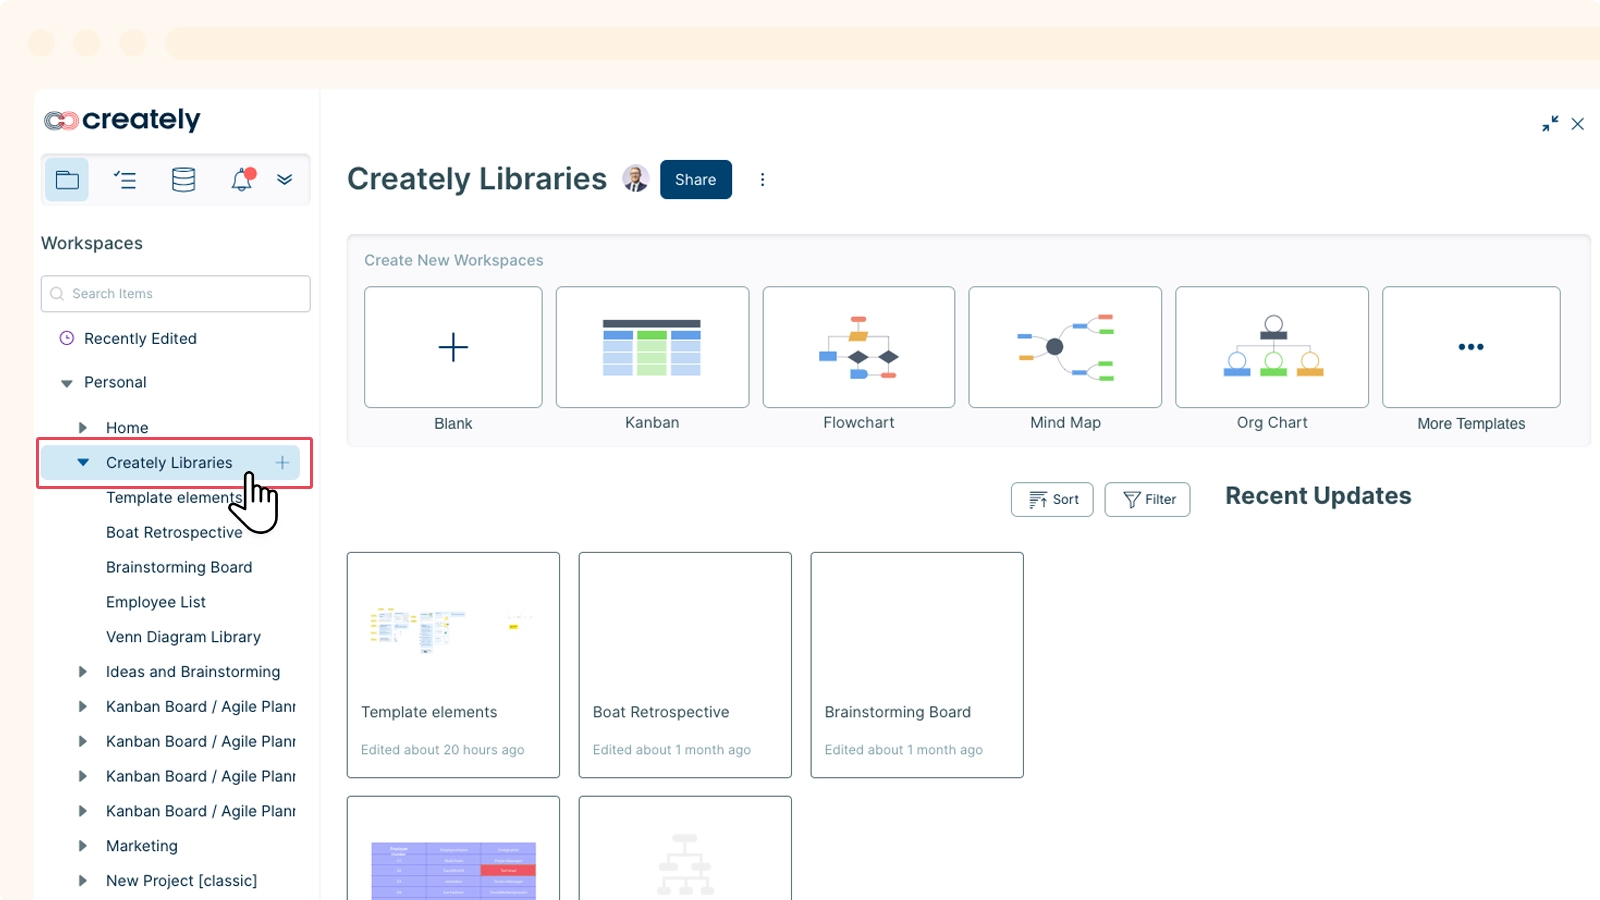The height and width of the screenshot is (900, 1600).
Task: Open the org chart placeholder workspace card
Action: [x=685, y=848]
